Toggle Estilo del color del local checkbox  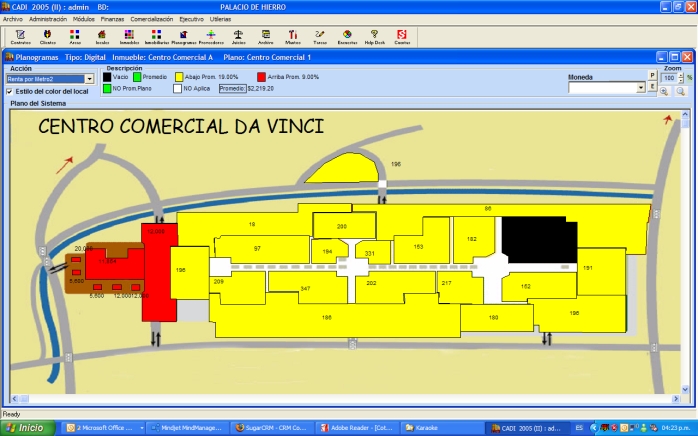[x=10, y=91]
